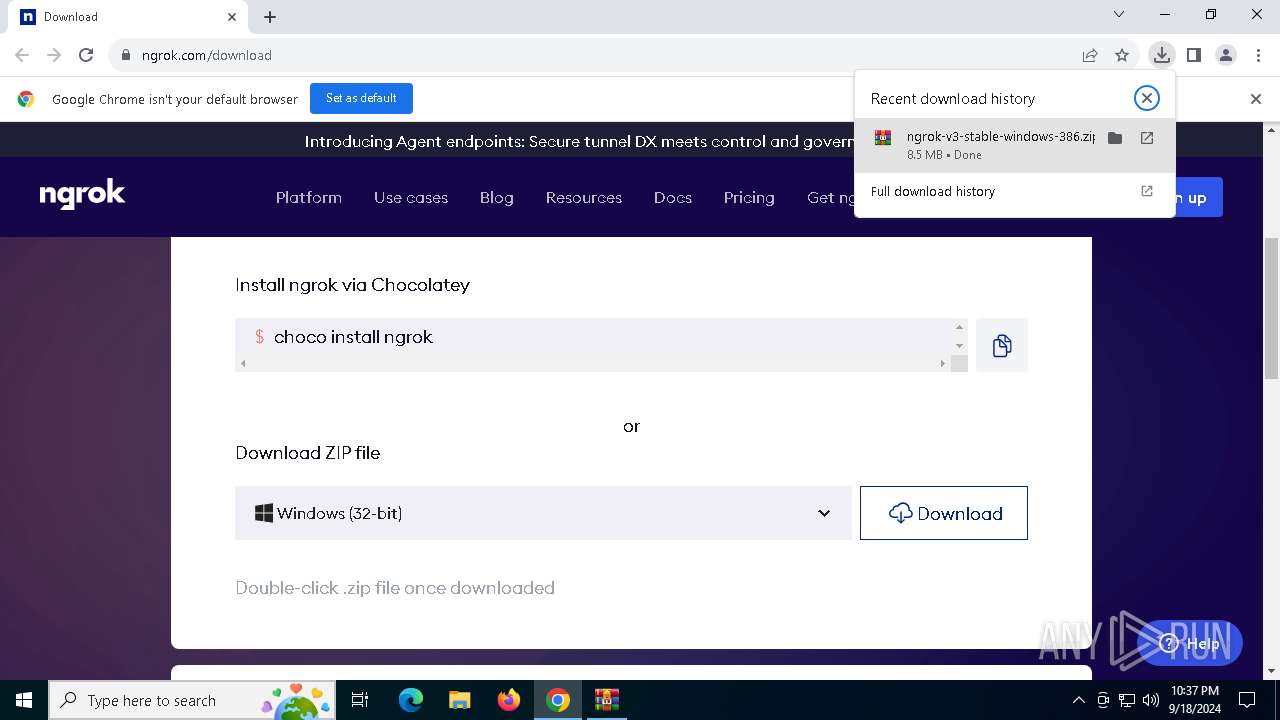Launch Firefox from taskbar

(509, 700)
